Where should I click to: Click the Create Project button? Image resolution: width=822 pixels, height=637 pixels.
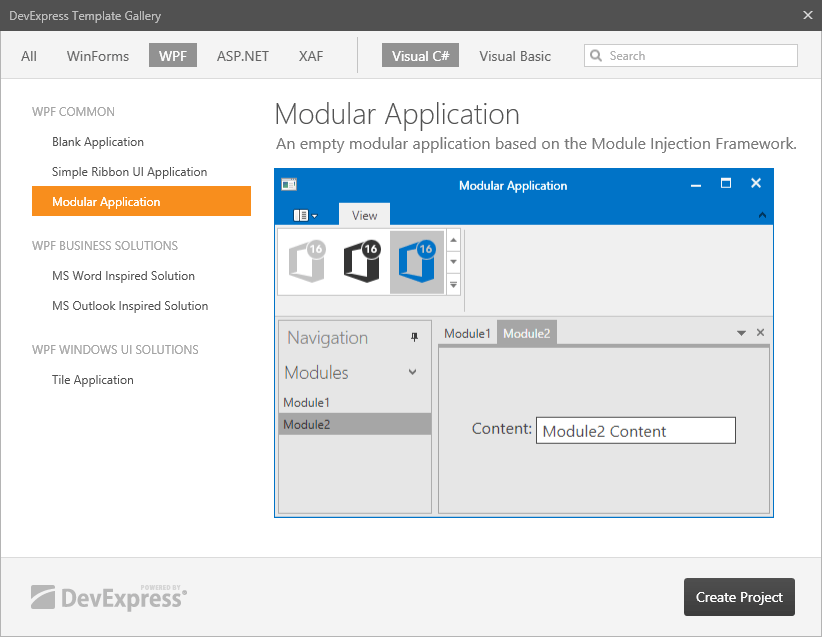[x=739, y=597]
